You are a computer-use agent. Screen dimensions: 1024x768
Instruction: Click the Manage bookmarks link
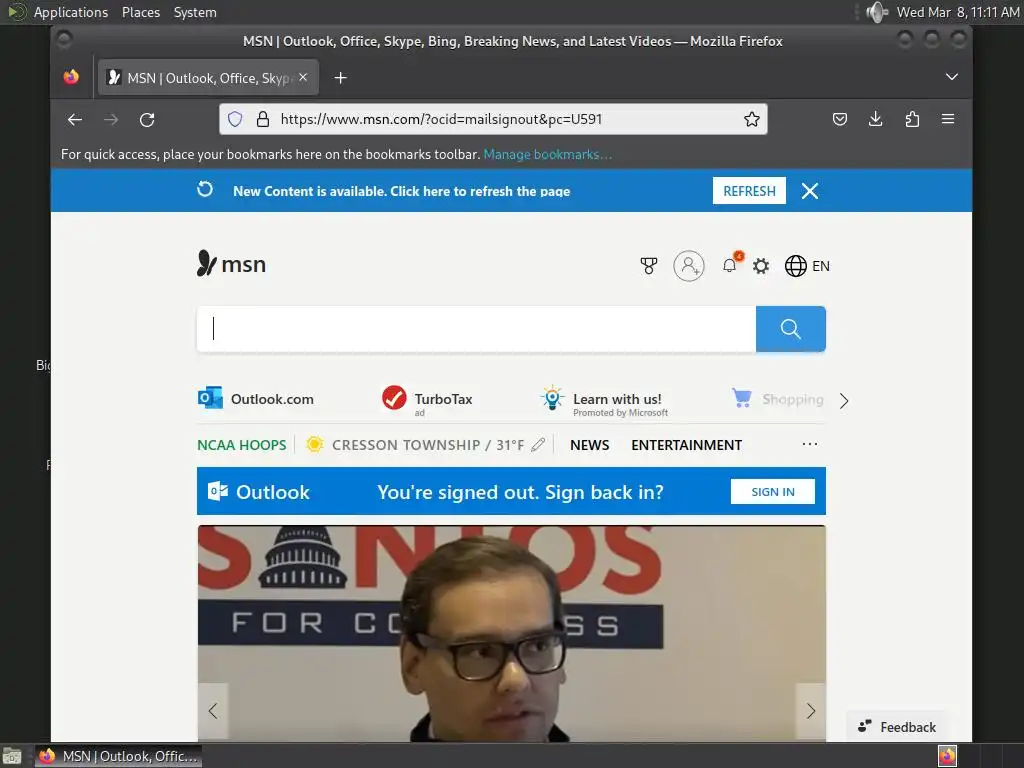(x=547, y=154)
